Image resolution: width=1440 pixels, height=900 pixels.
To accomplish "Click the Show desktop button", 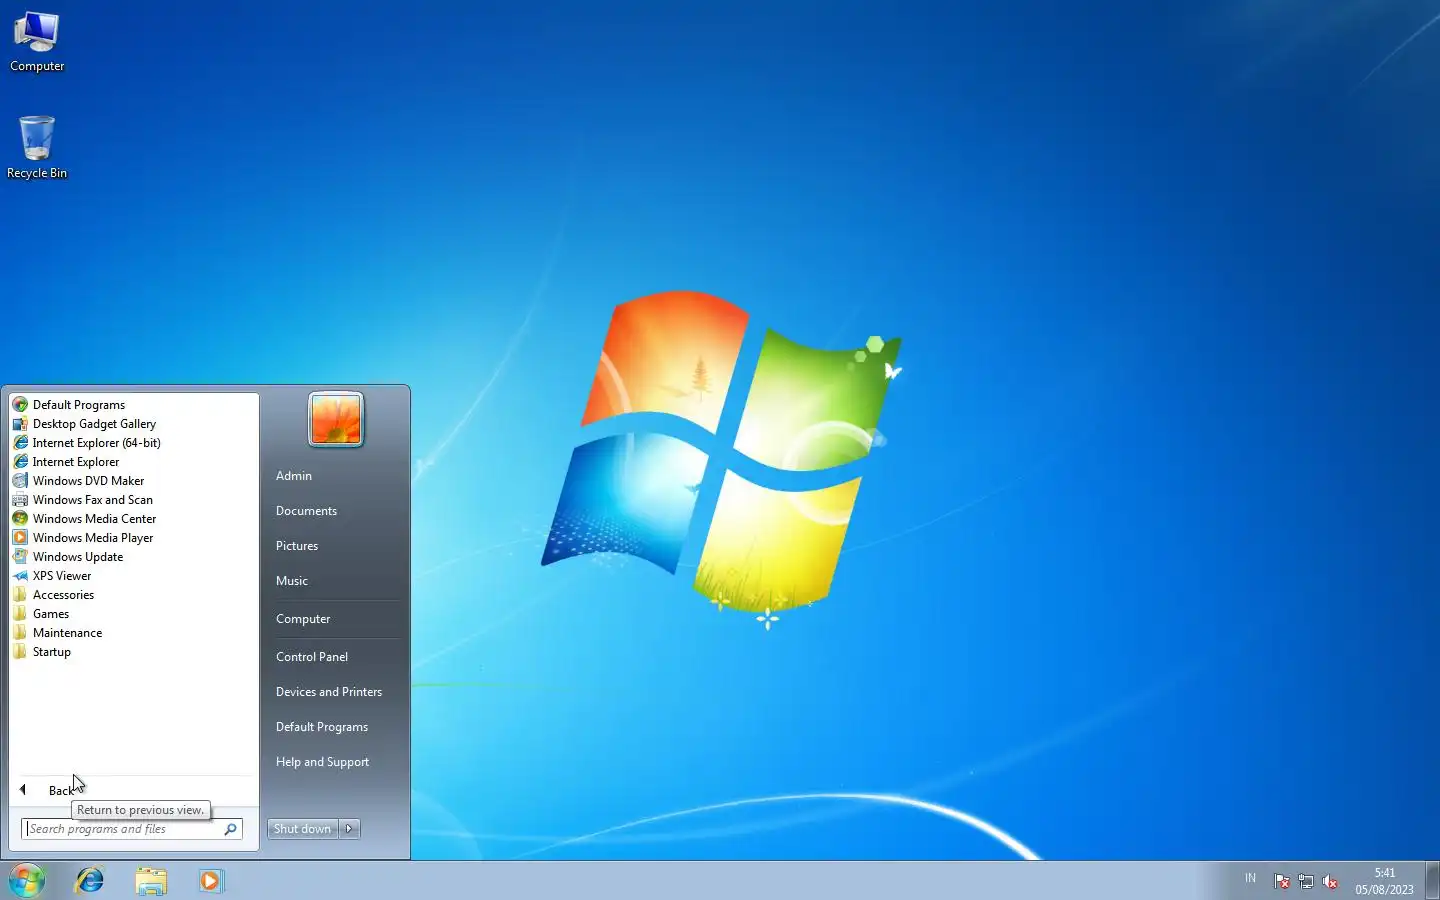I will coord(1432,881).
